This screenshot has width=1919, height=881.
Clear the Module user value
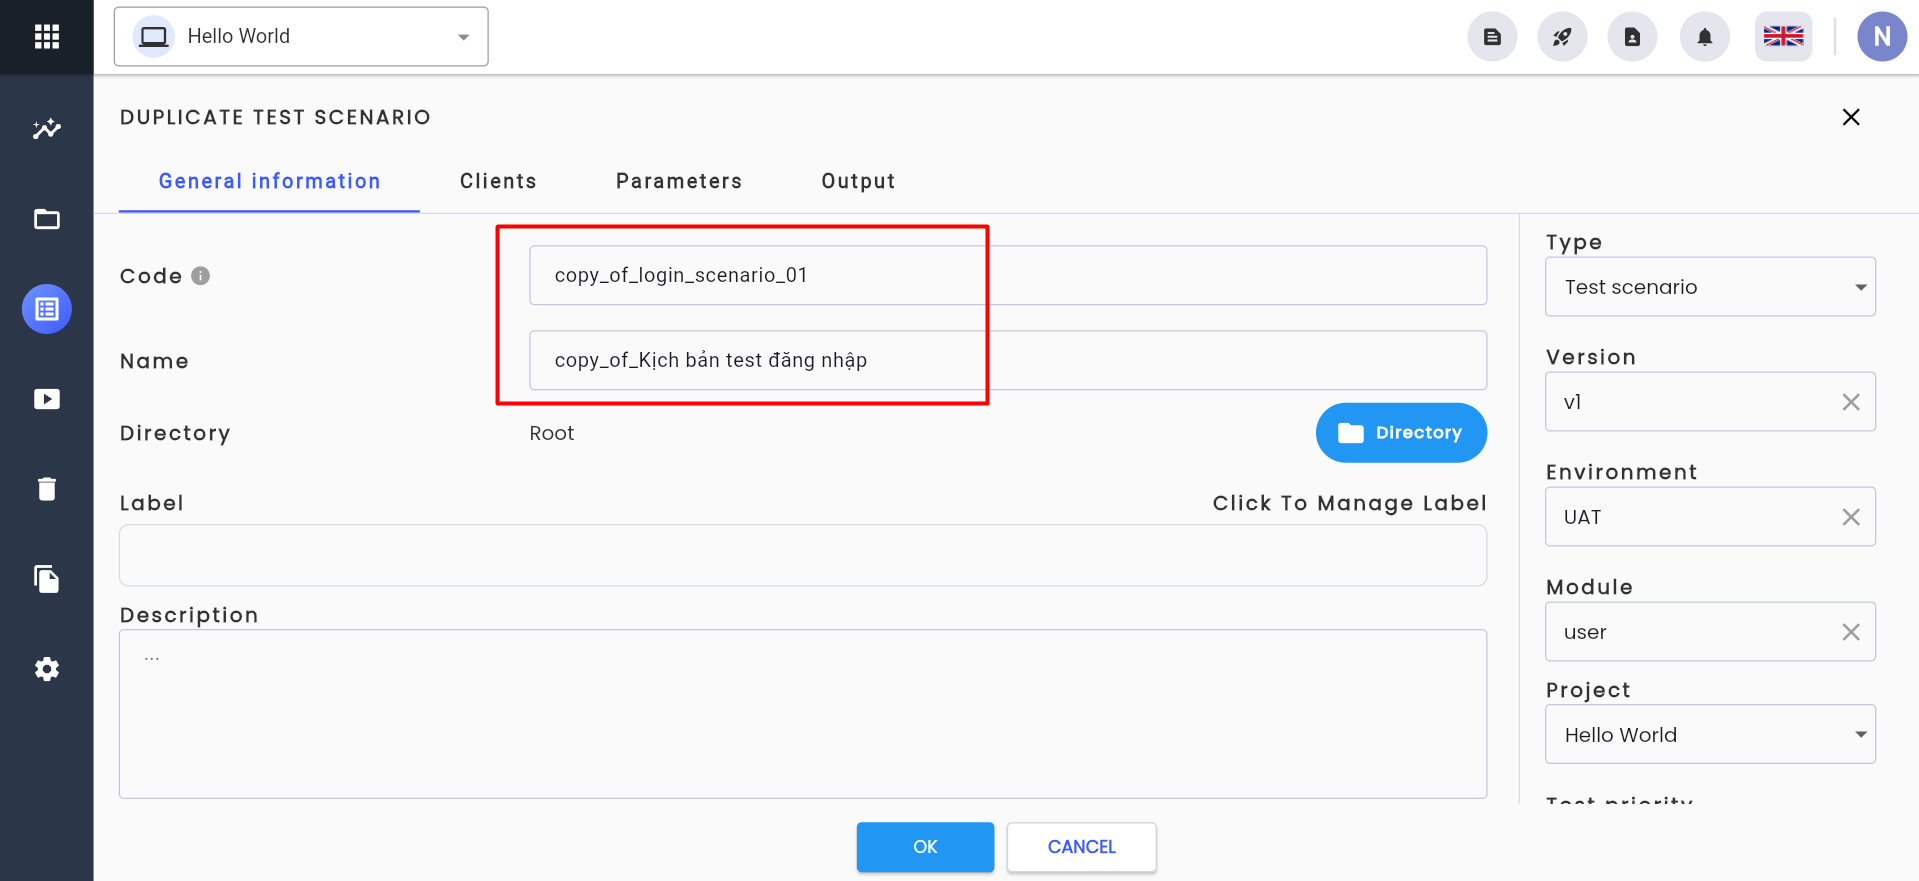tap(1851, 632)
